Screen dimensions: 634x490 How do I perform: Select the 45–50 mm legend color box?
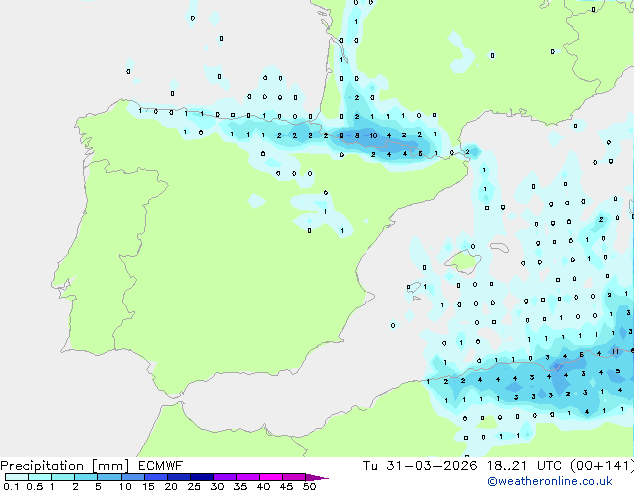(294, 477)
